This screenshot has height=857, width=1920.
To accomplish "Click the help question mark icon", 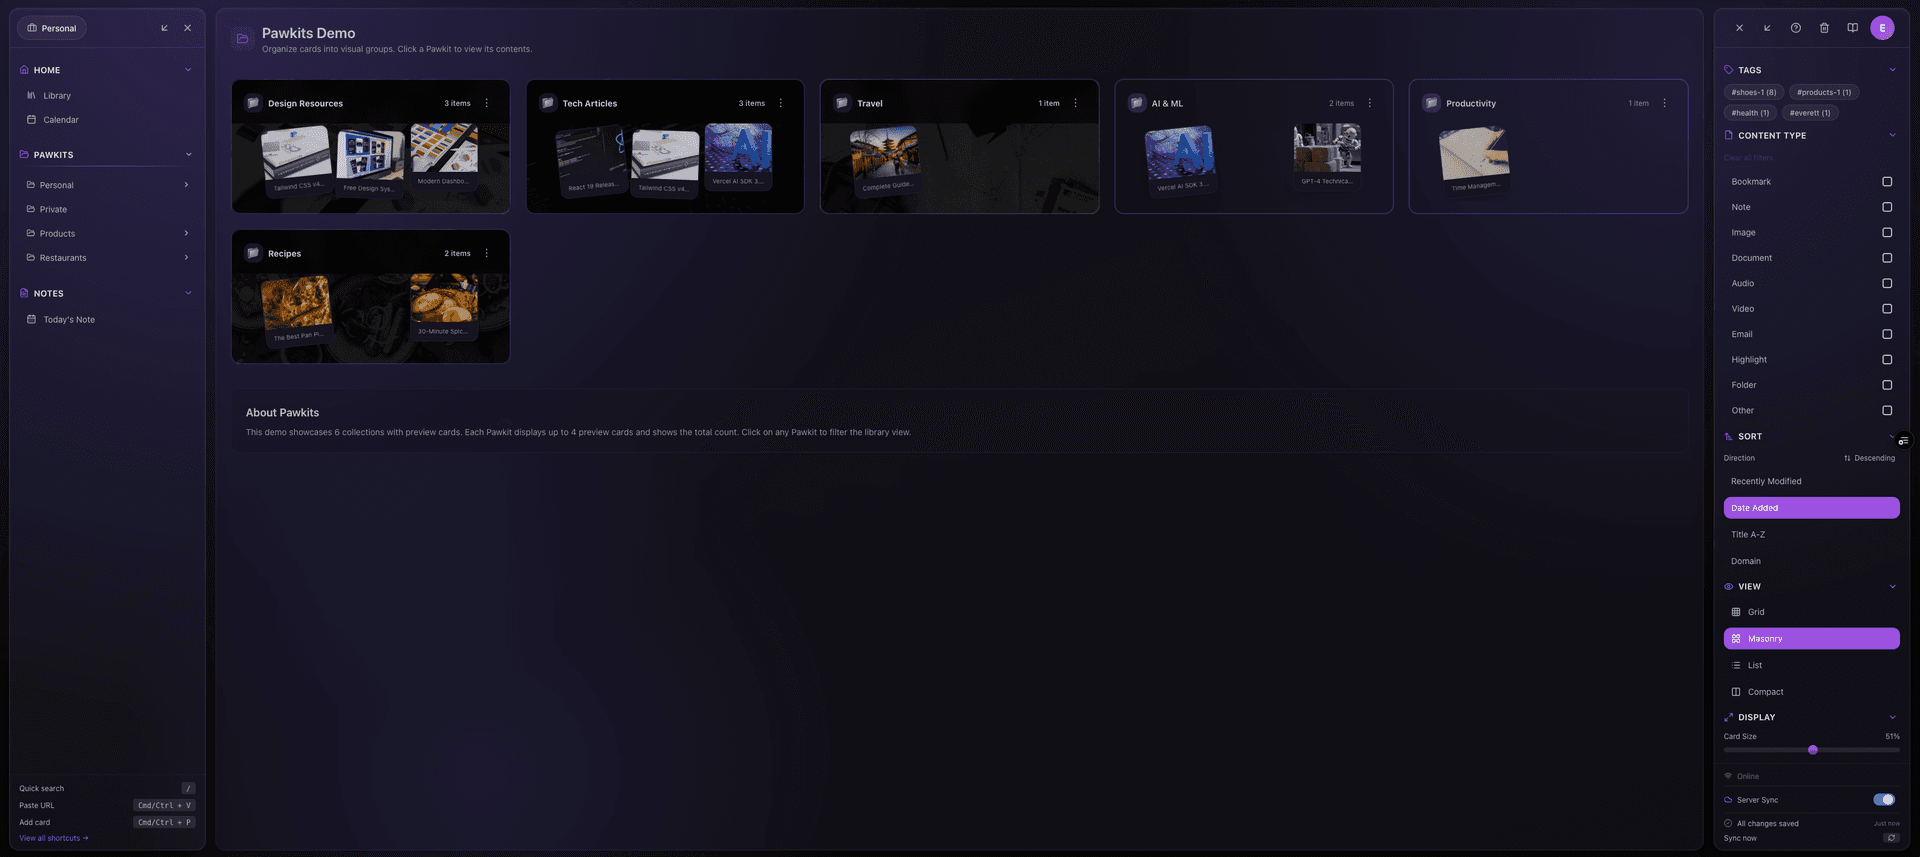I will click(x=1796, y=28).
